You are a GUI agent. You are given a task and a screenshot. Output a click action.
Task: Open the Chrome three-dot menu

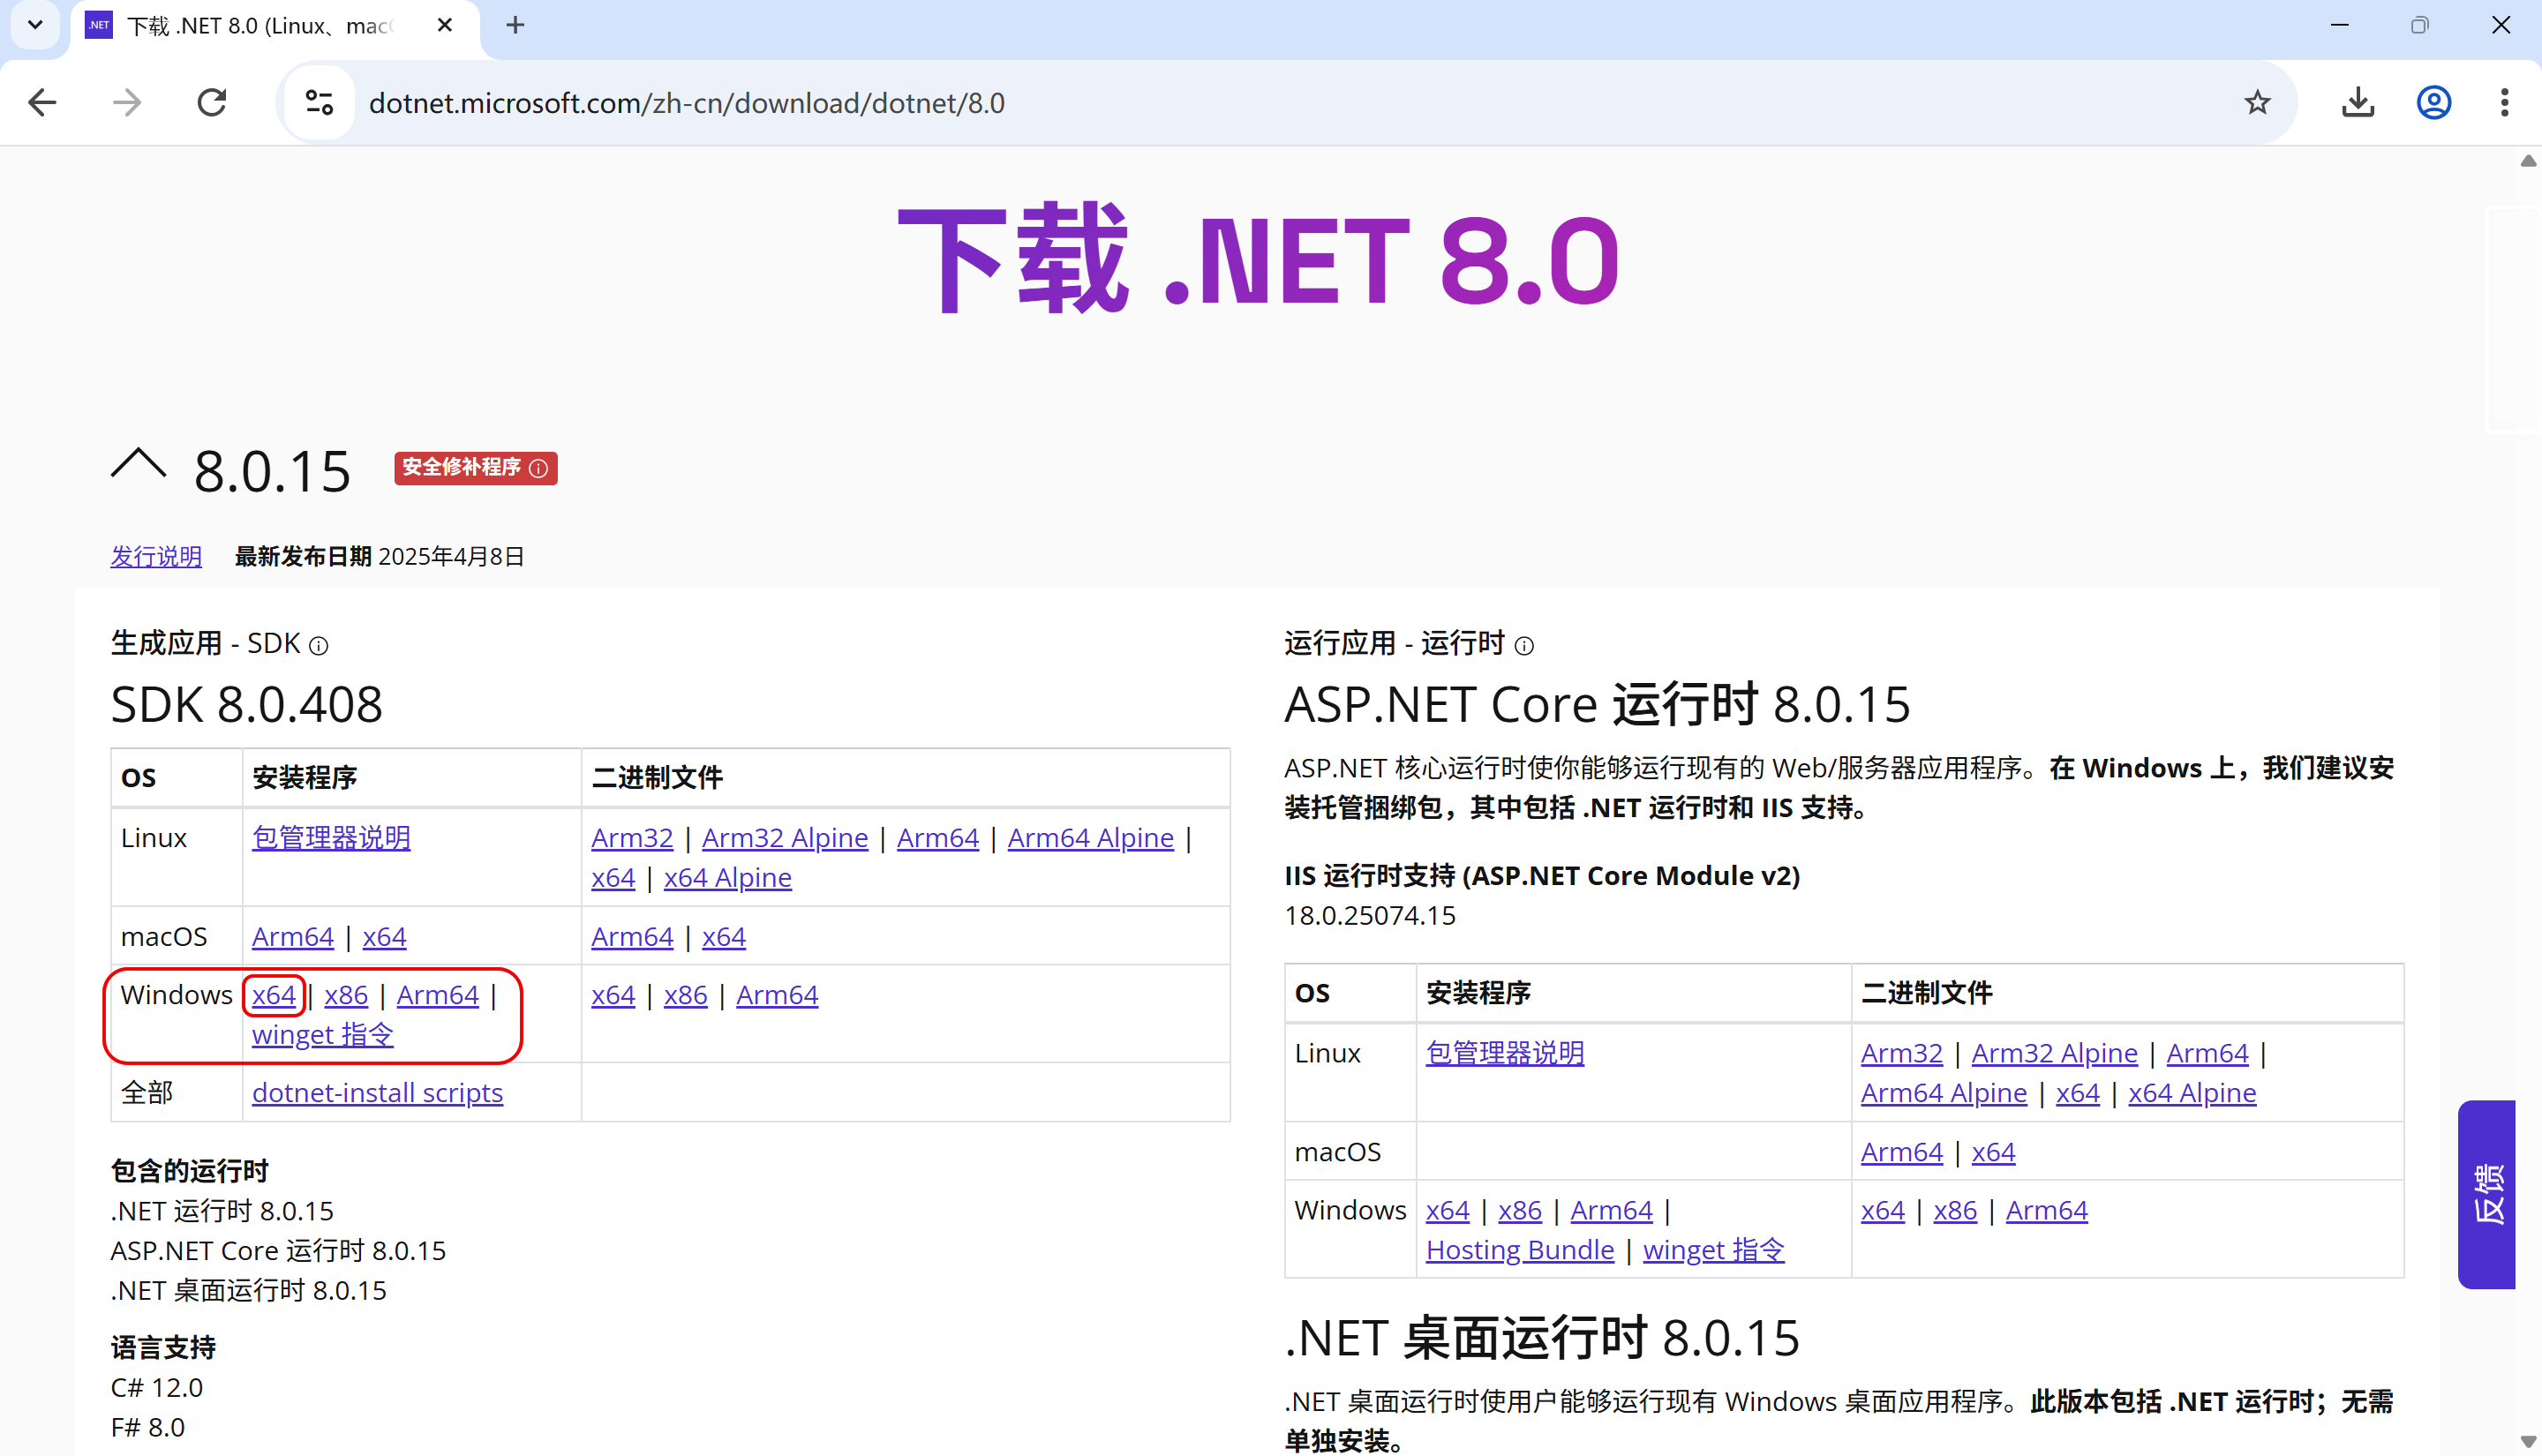[x=2504, y=102]
